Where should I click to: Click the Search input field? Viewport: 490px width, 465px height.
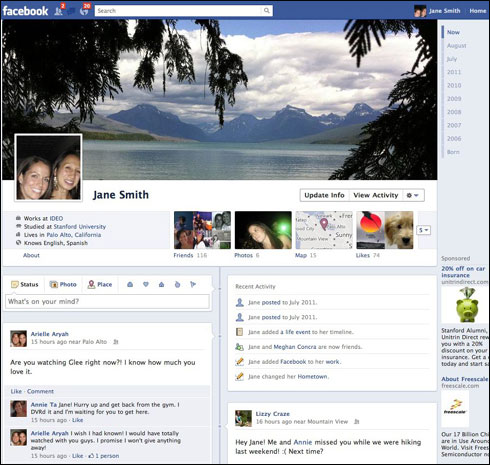click(178, 11)
